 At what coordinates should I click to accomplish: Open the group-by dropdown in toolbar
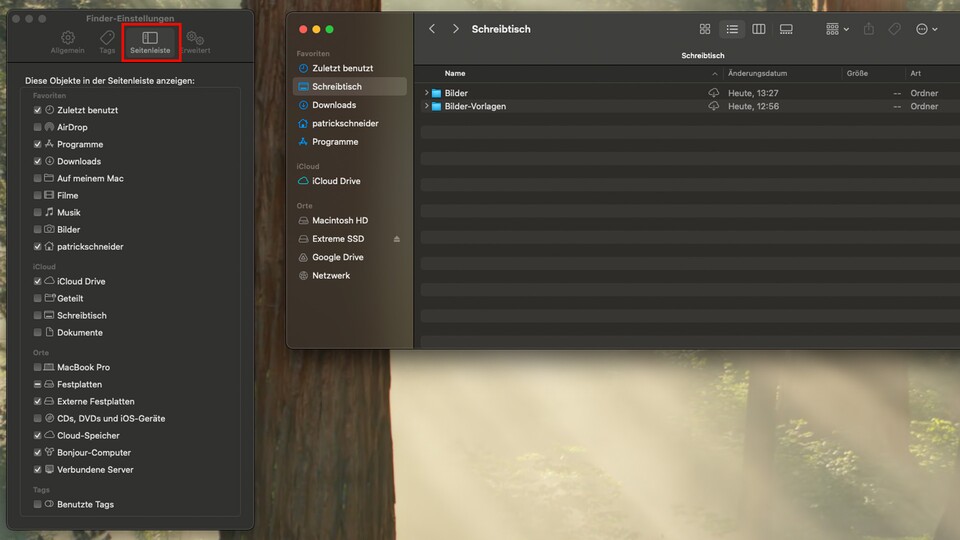[837, 30]
